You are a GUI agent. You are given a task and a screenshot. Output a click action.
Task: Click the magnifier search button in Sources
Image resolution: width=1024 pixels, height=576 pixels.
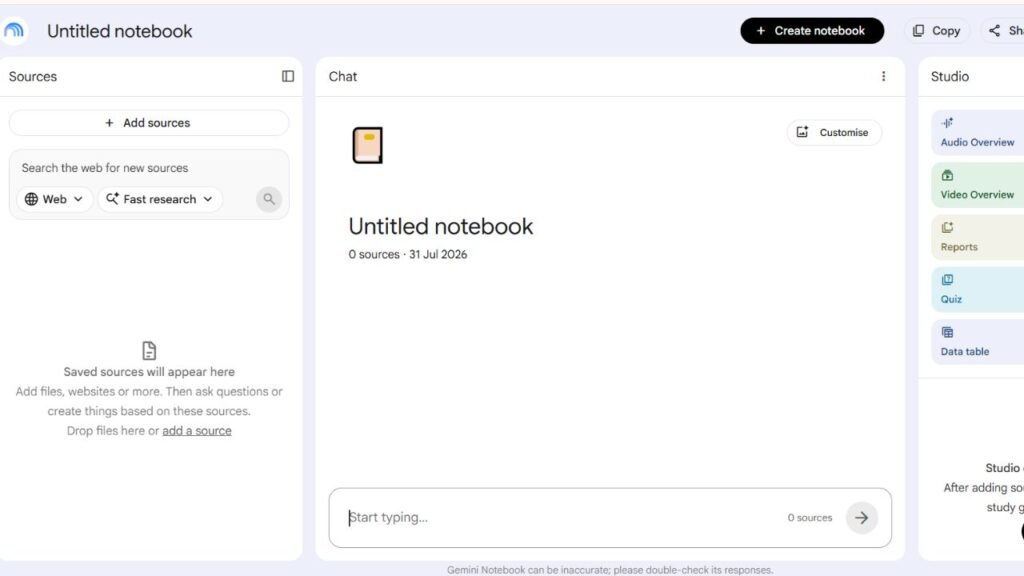[x=268, y=199]
